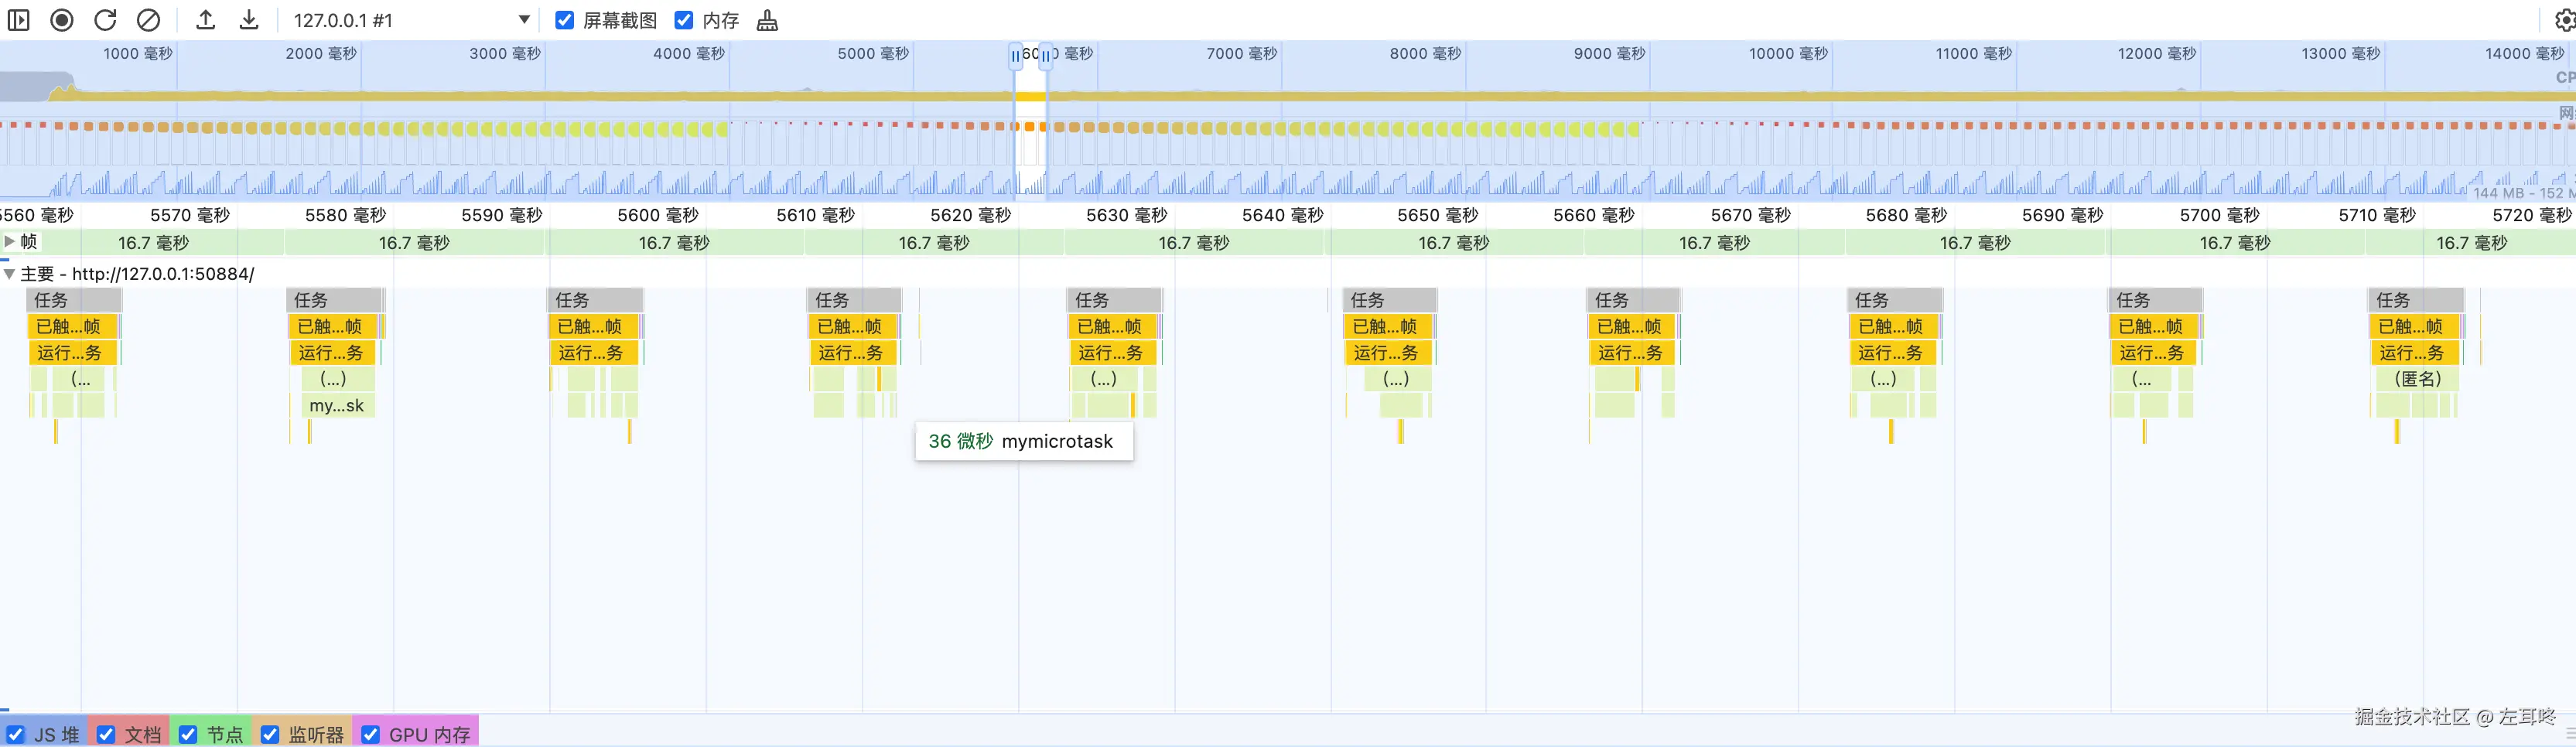Uncheck the 监听器 counter

click(270, 734)
